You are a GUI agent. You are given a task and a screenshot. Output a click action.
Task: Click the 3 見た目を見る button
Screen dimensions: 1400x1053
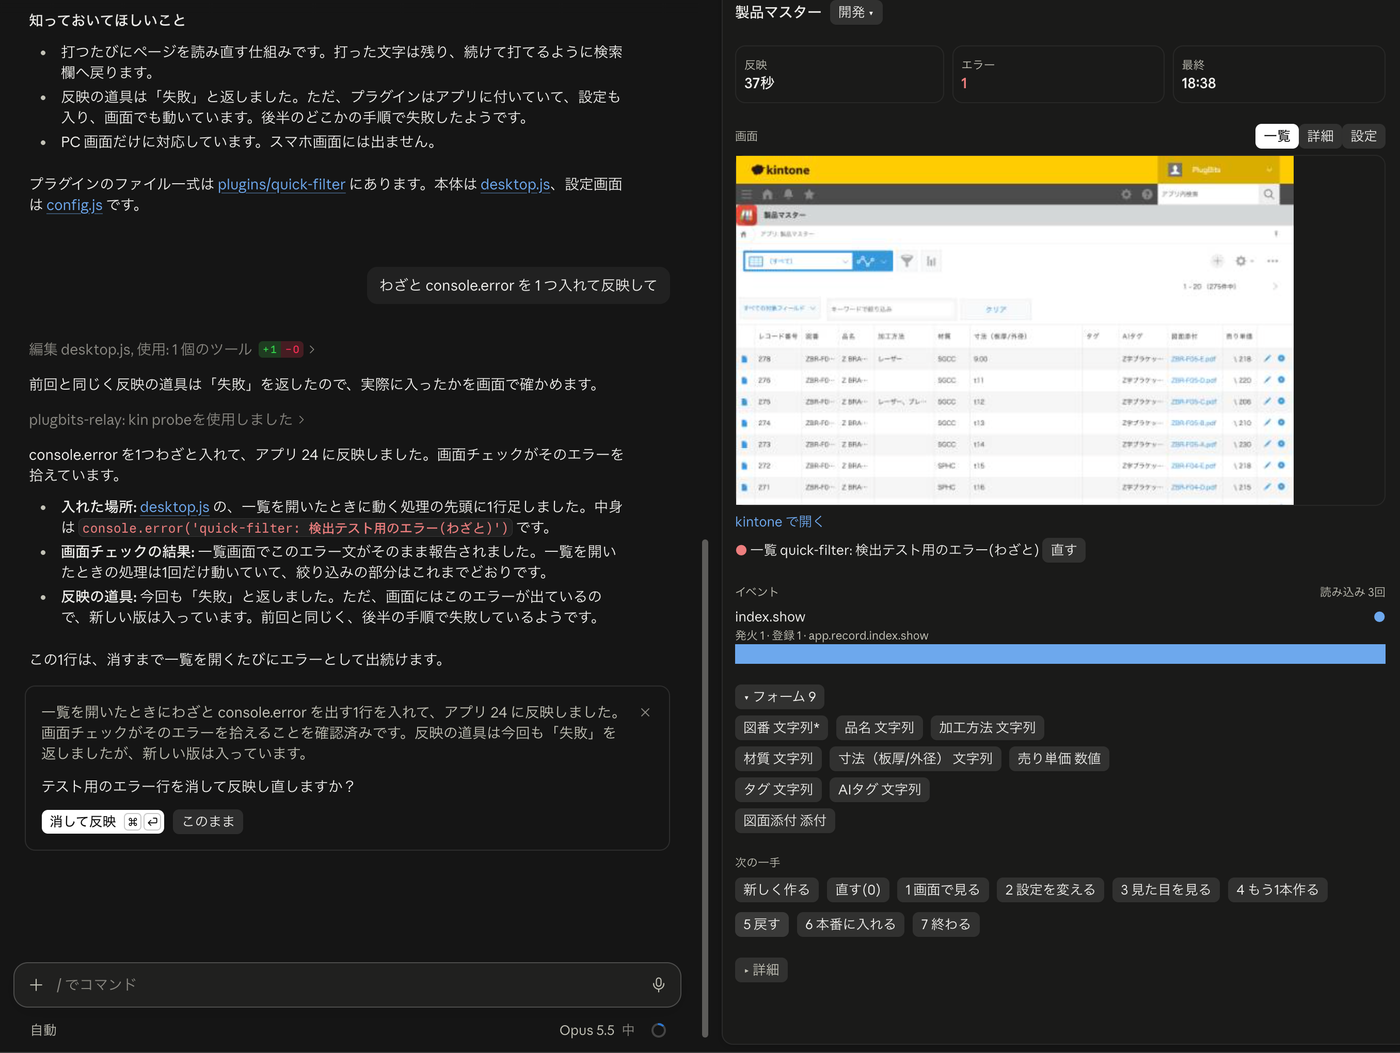(x=1165, y=890)
